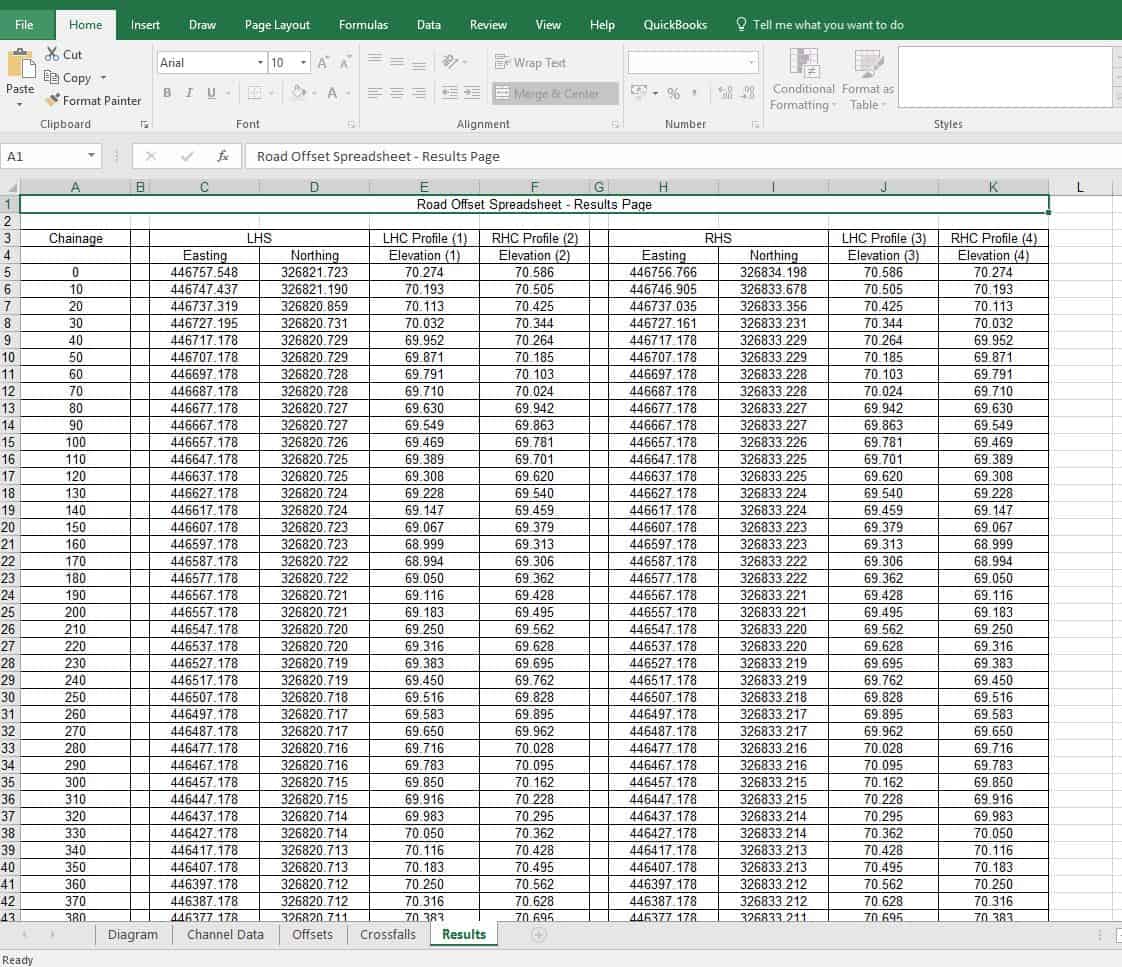Apply the borders icon
1122x967 pixels.
click(254, 93)
